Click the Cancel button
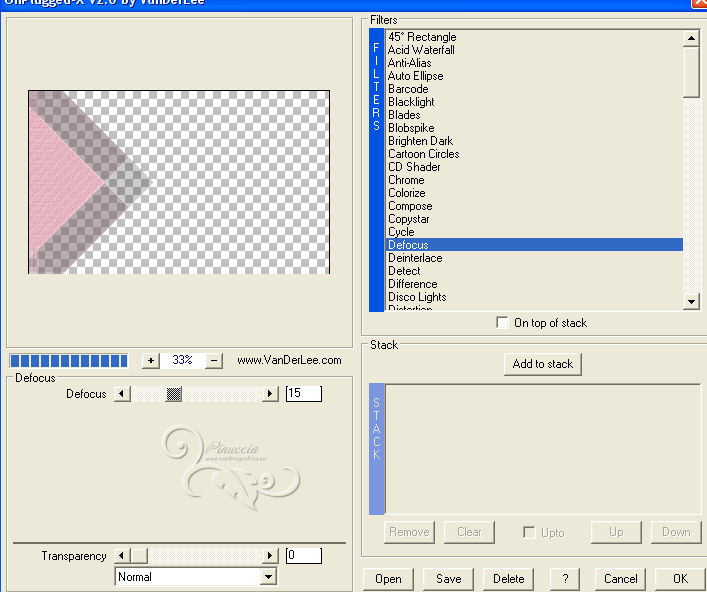The image size is (707, 592). pos(620,578)
